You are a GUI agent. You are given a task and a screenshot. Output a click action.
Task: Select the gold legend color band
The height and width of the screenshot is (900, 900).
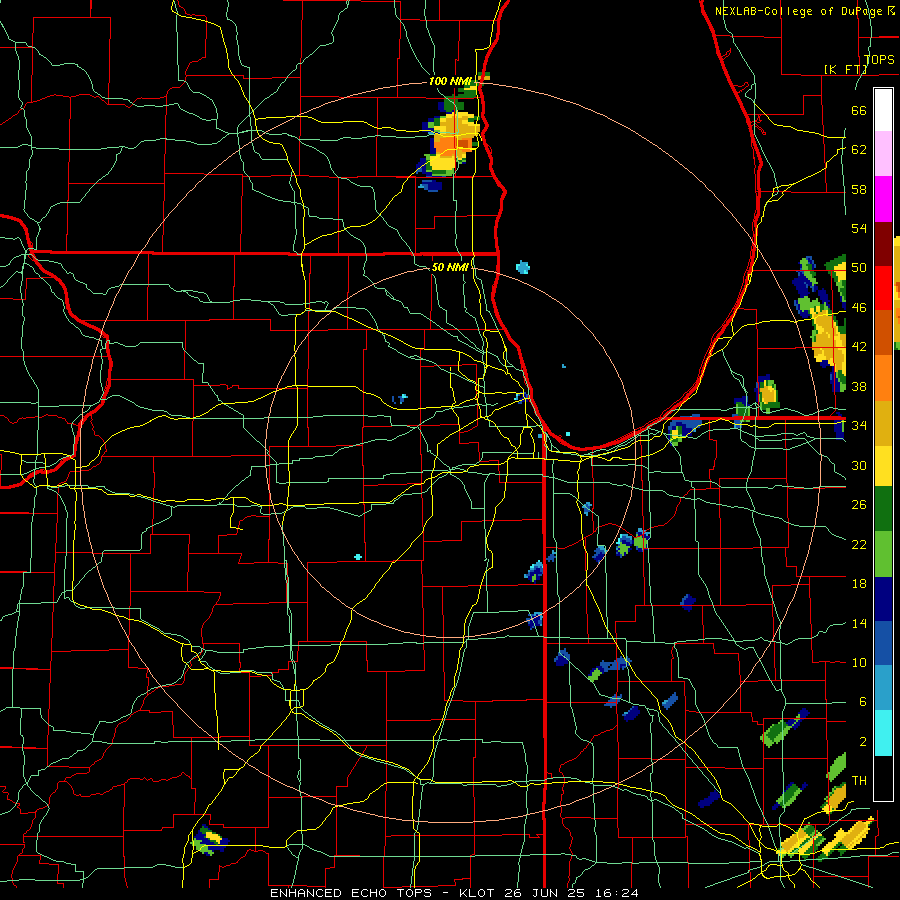883,422
